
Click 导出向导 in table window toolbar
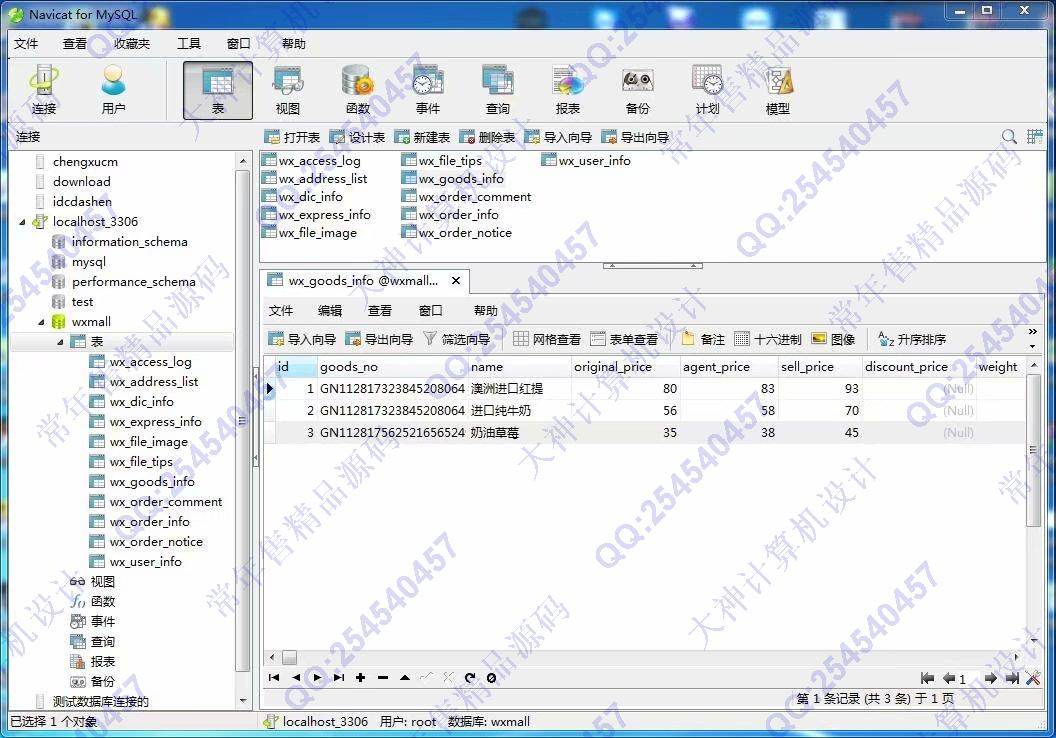380,339
